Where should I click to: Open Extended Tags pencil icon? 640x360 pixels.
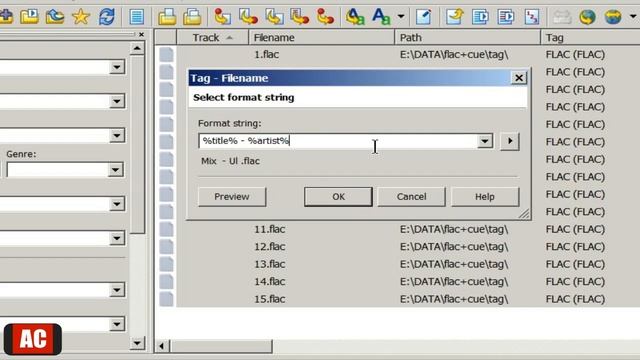[423, 17]
